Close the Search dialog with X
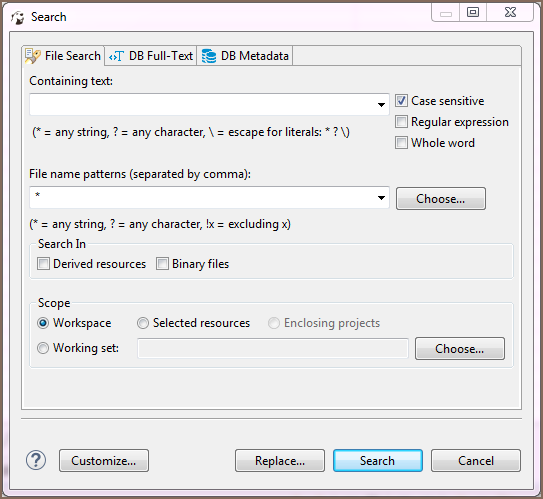543x499 pixels. (510, 12)
